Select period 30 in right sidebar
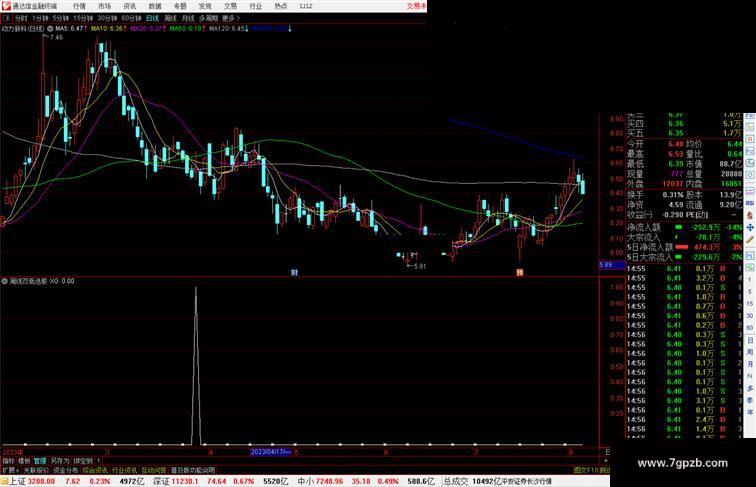The height and width of the screenshot is (487, 756). point(750,316)
